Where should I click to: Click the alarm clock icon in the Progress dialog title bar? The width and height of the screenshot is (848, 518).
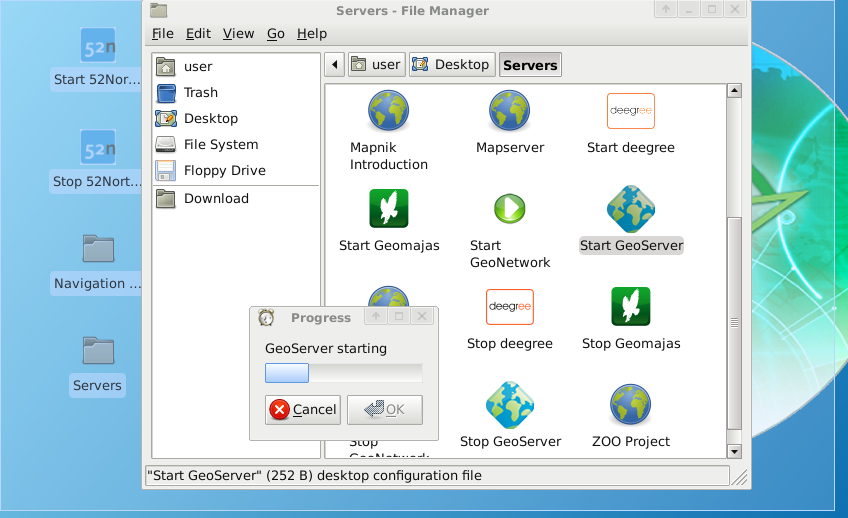266,317
